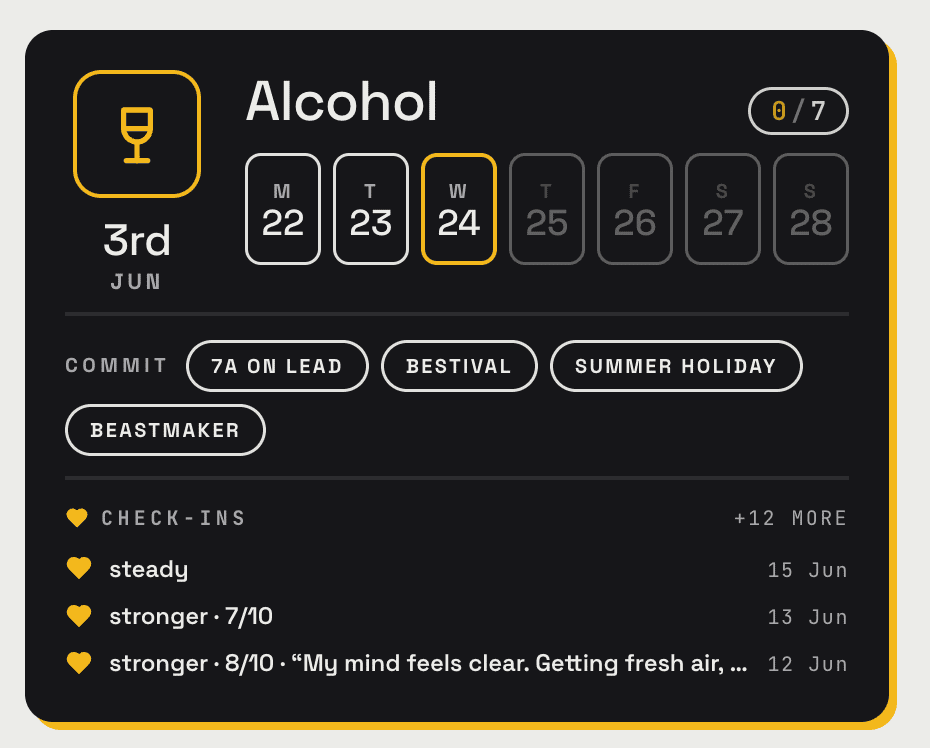Open the 7A ON LEAD commitment chip

[277, 366]
